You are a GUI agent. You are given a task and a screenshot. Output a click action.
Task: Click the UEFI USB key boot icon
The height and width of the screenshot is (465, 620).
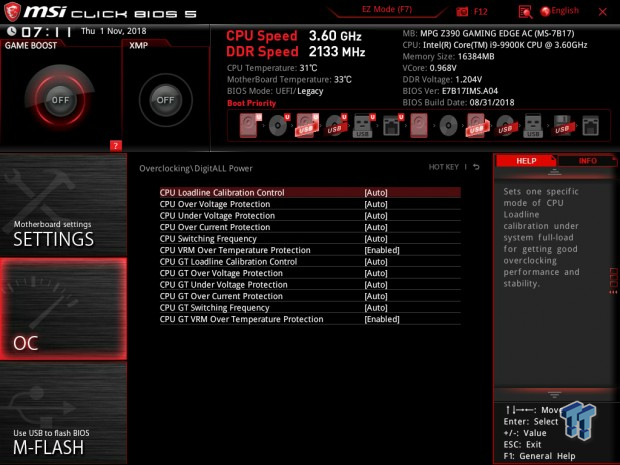[x=364, y=125]
